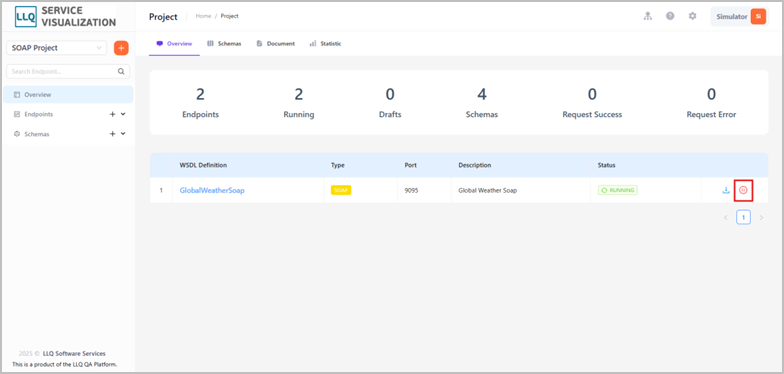Switch to the Schemas tab
The image size is (784, 374).
[224, 44]
